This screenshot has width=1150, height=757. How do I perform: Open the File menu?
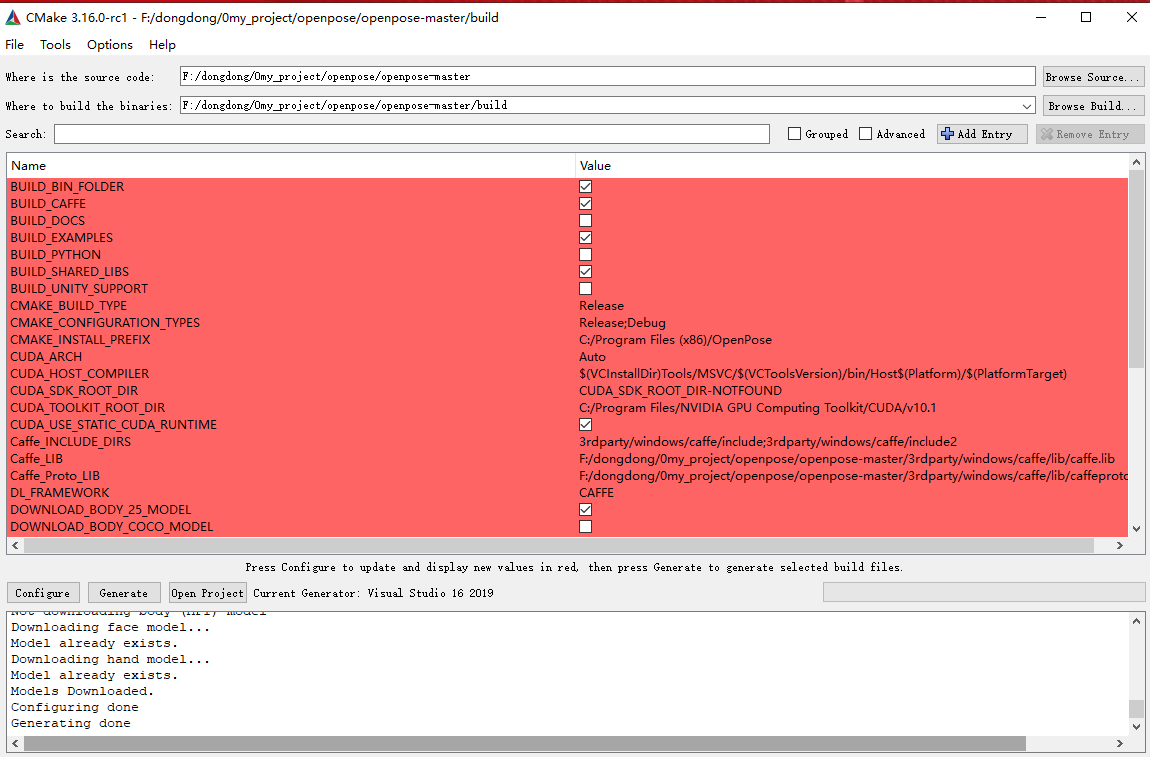14,45
